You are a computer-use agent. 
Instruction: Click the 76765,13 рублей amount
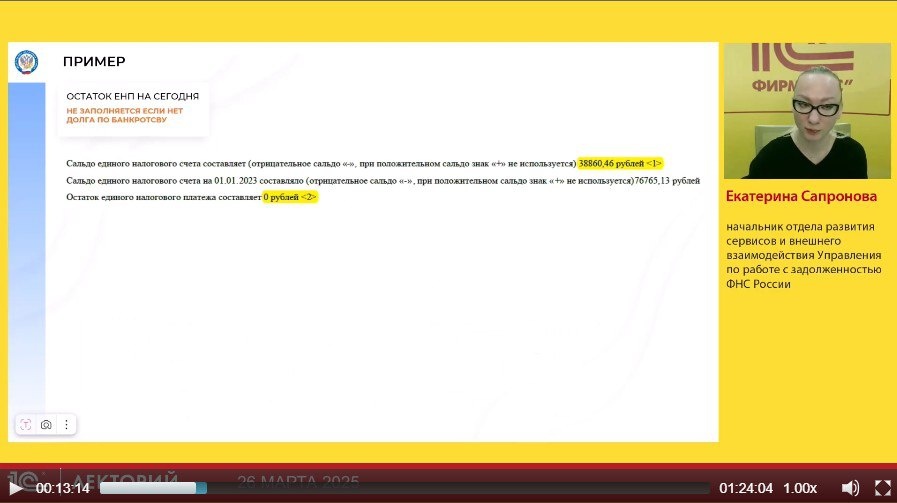click(667, 180)
